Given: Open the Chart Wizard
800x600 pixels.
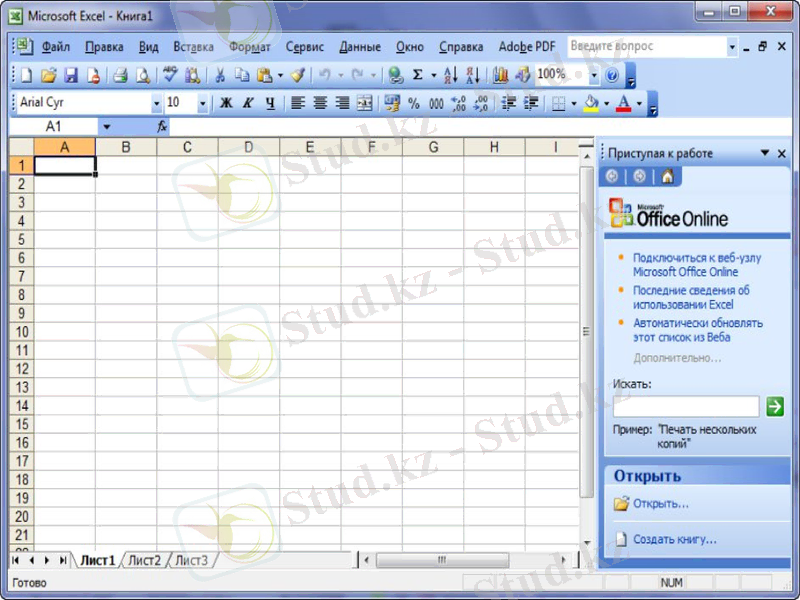Looking at the screenshot, I should click(501, 75).
